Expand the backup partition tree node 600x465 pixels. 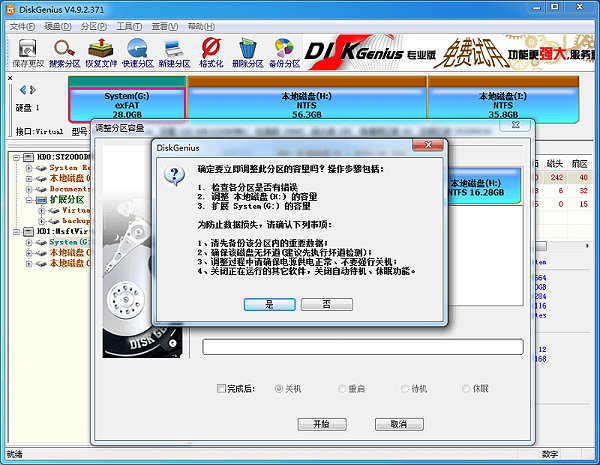tap(41, 221)
